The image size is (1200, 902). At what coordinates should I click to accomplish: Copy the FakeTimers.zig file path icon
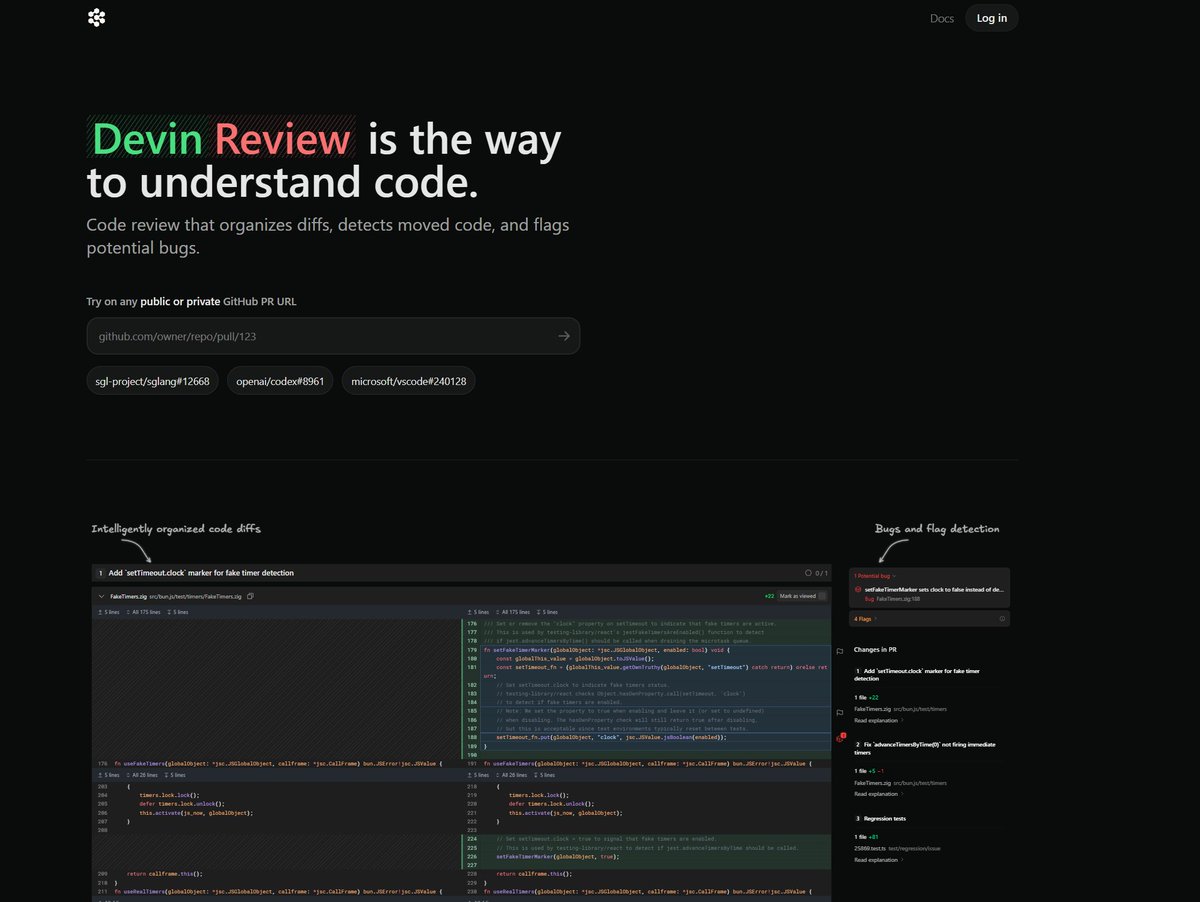point(250,596)
